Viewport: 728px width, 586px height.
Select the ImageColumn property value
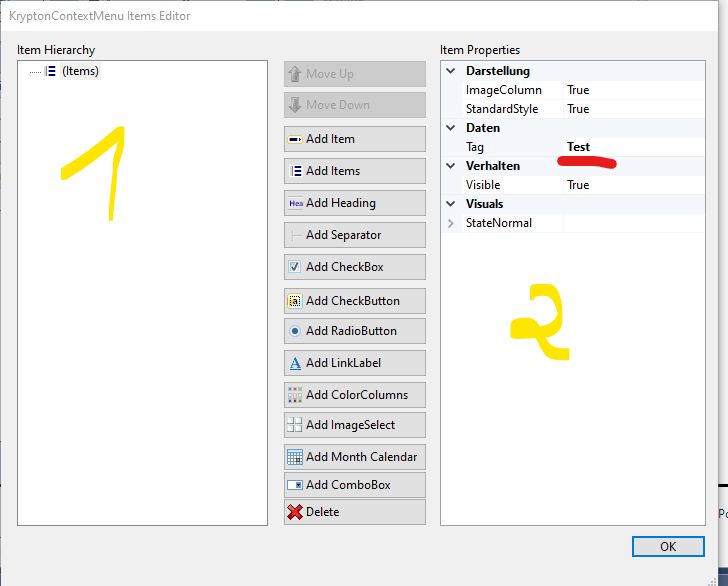[634, 90]
